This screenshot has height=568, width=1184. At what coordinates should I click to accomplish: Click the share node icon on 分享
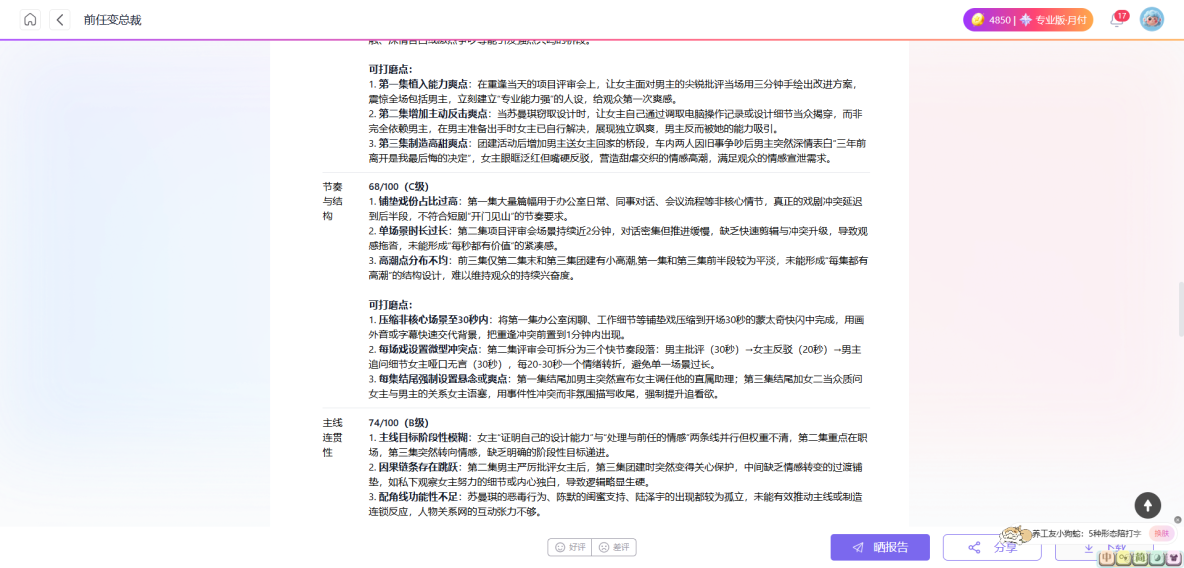pos(974,548)
